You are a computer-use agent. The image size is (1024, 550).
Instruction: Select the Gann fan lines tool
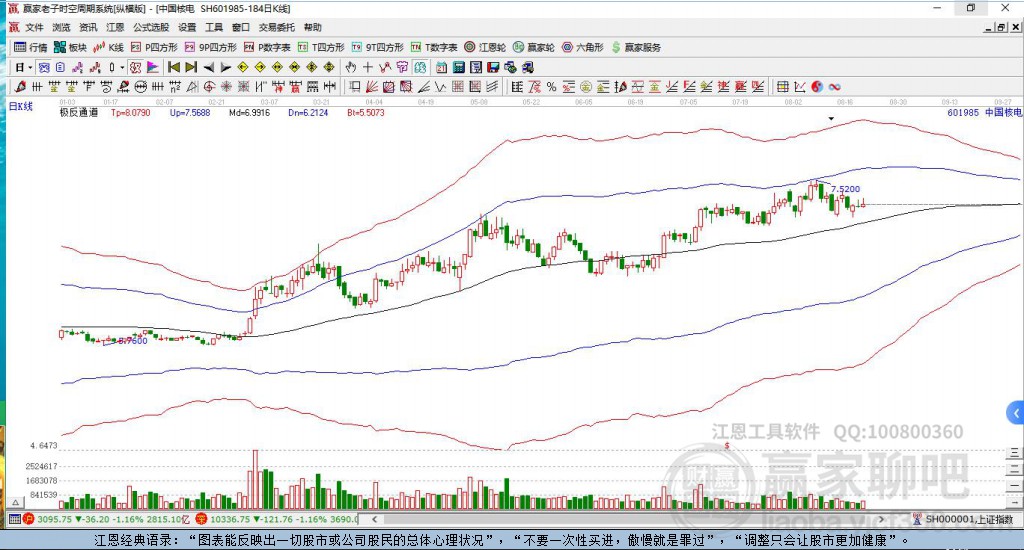click(x=372, y=86)
